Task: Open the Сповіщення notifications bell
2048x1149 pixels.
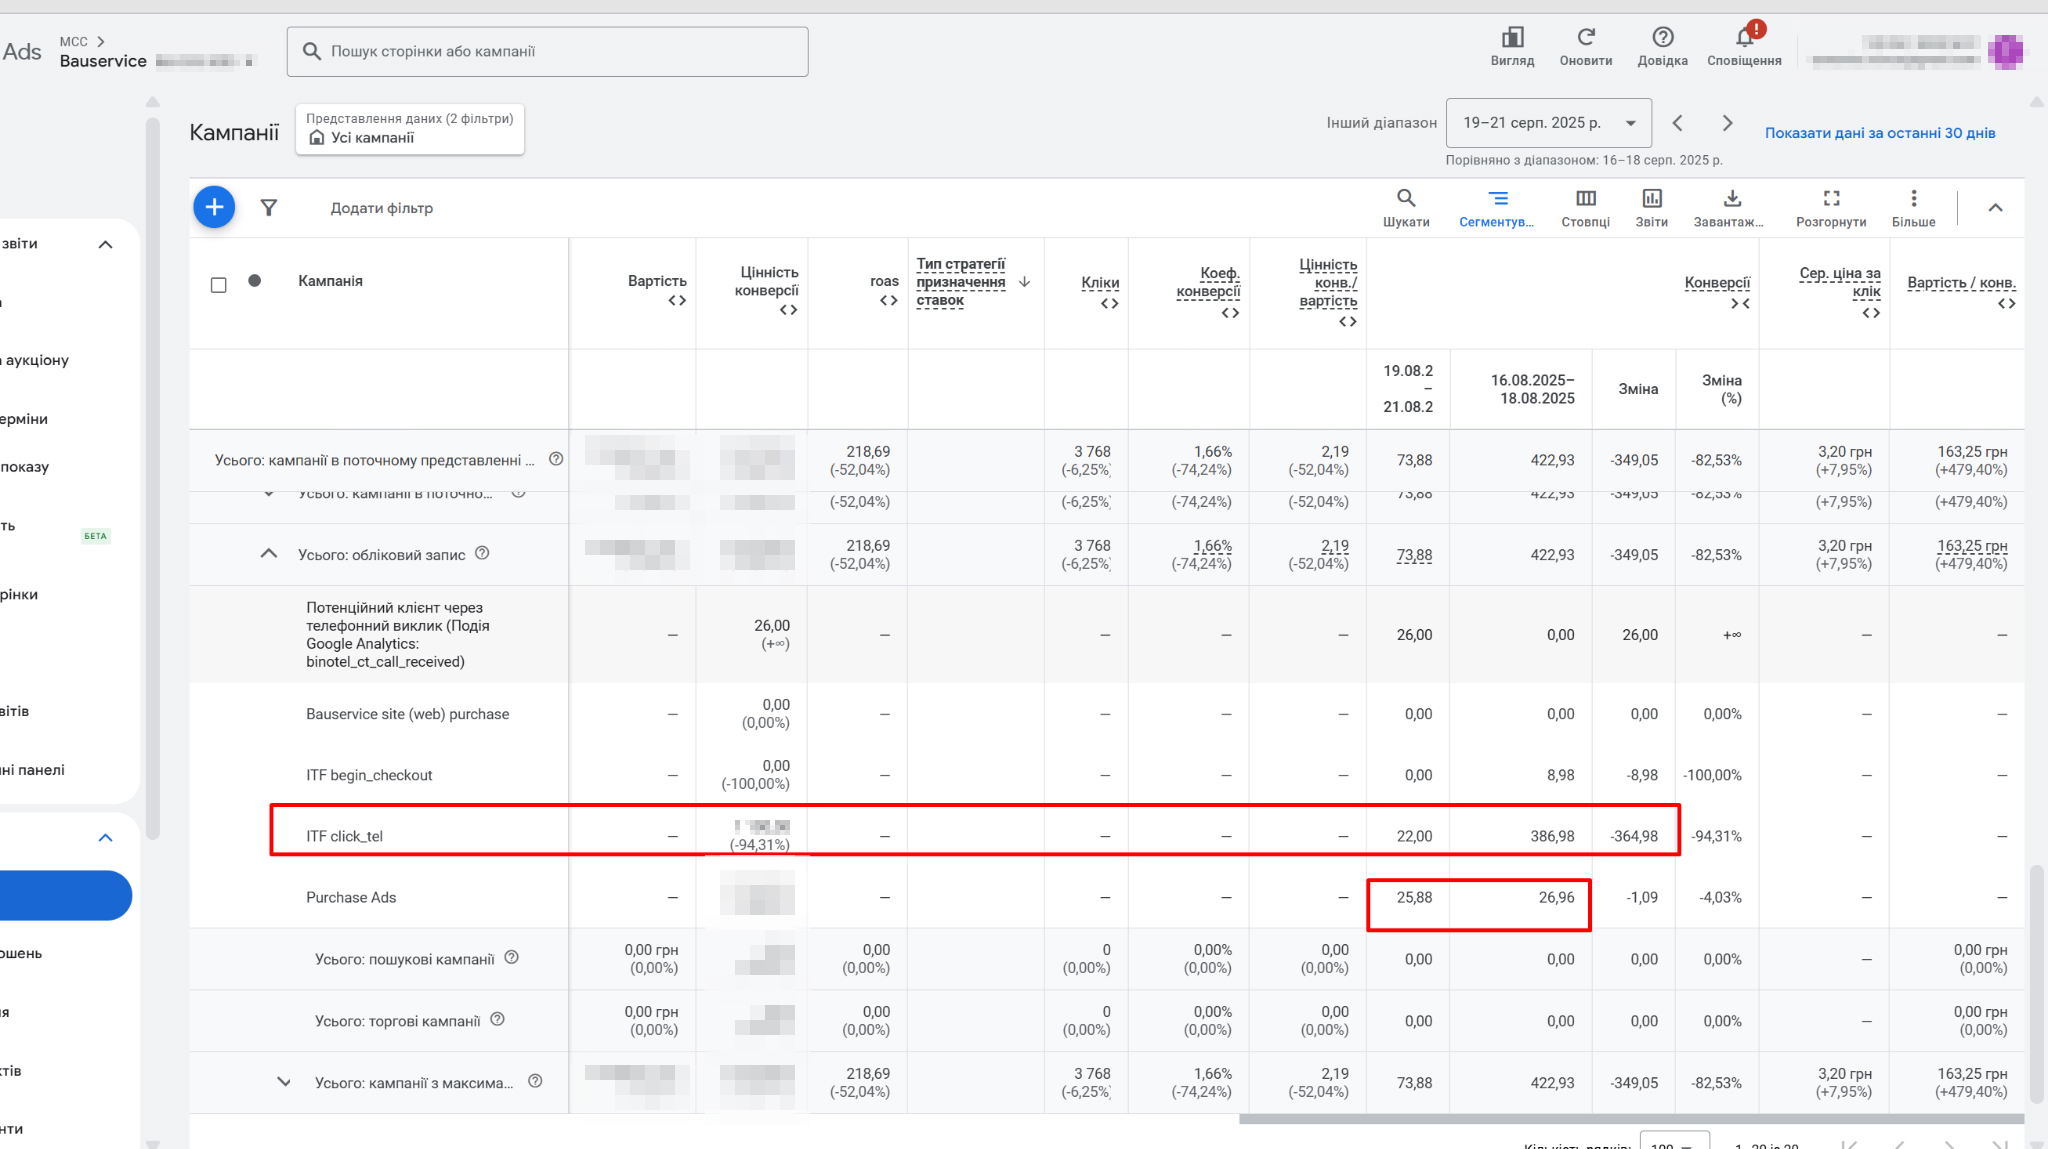Action: (1744, 38)
